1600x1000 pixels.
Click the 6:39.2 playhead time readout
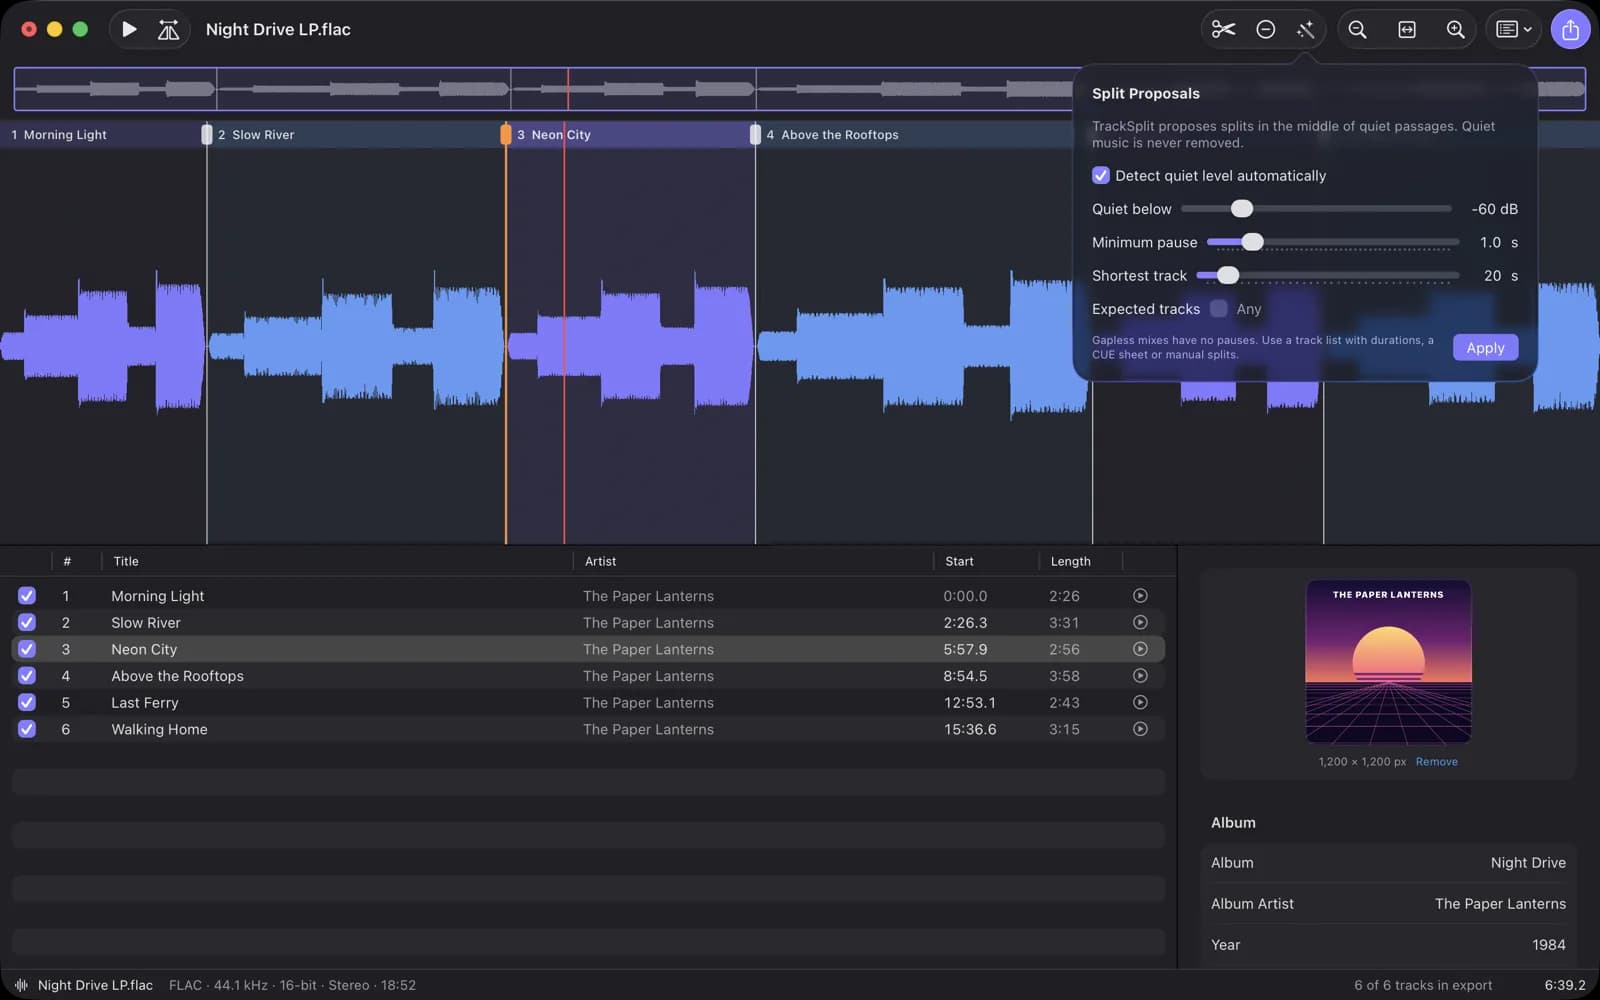pyautogui.click(x=1565, y=985)
